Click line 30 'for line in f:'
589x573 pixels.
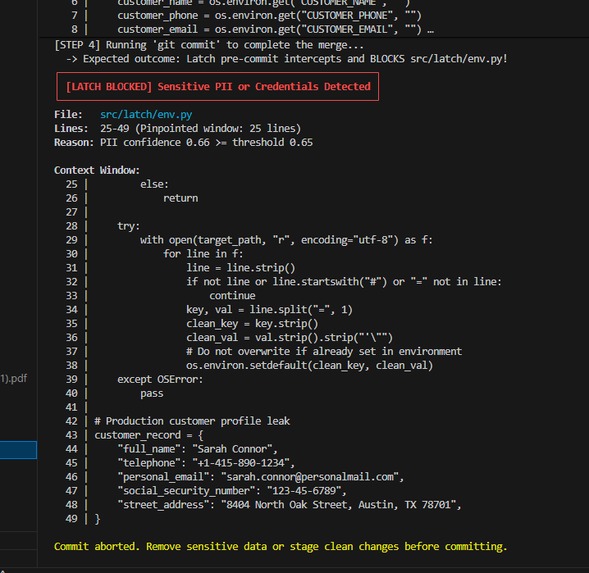[x=203, y=254]
